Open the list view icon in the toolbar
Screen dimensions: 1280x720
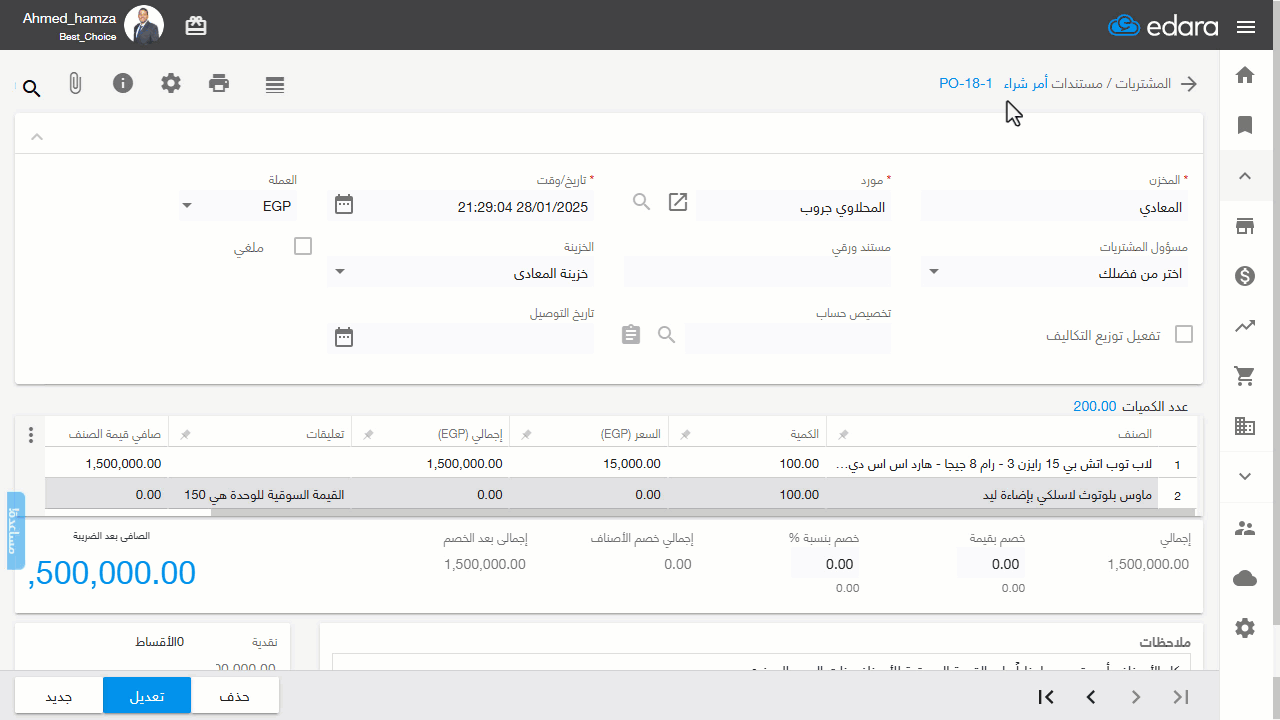pyautogui.click(x=275, y=85)
